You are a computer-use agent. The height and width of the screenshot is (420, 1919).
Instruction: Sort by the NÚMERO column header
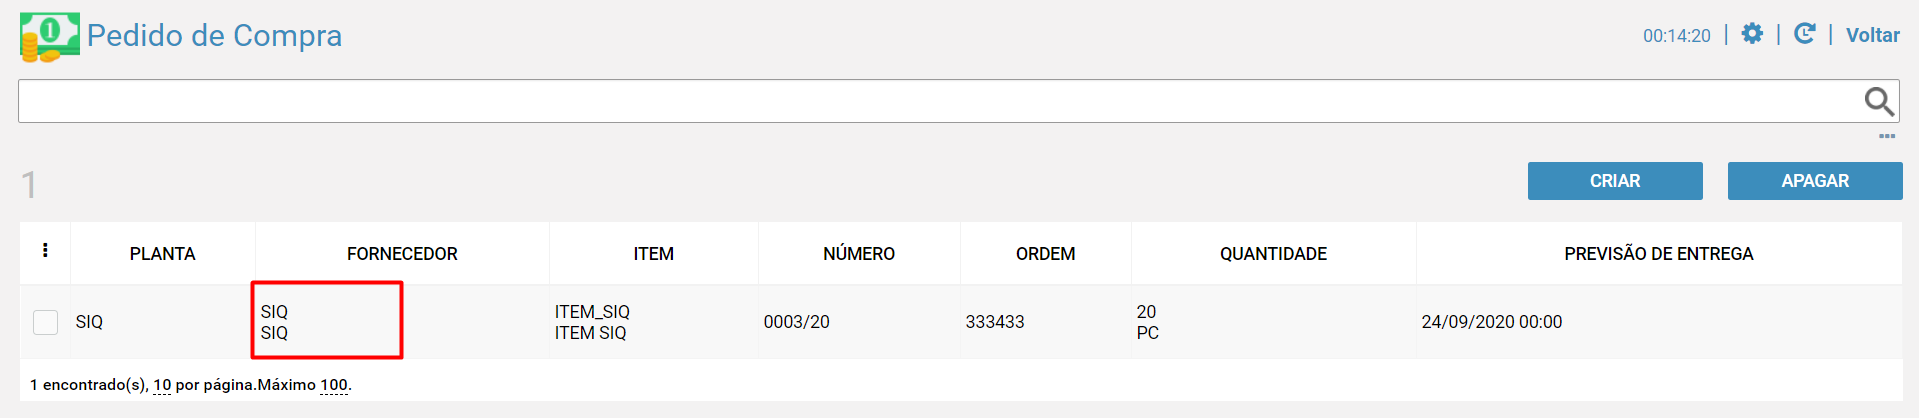pos(859,254)
